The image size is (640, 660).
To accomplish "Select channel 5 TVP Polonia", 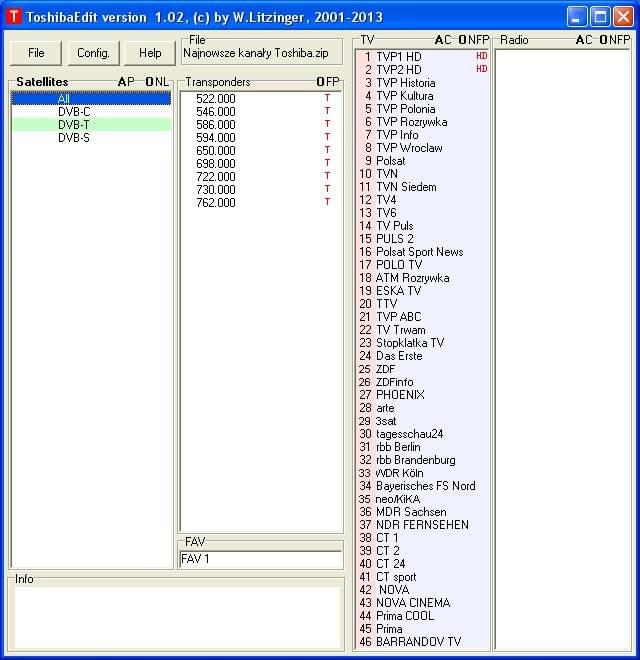I will click(x=422, y=109).
